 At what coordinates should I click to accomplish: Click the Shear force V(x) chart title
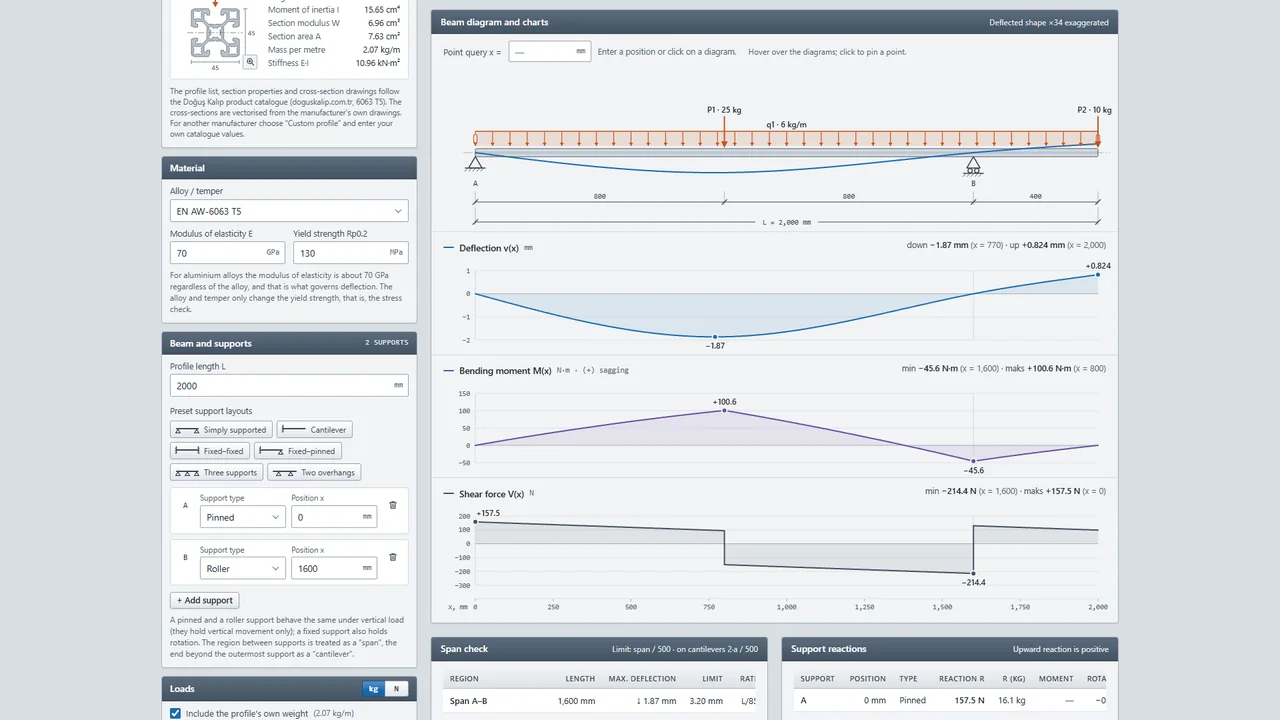(x=491, y=494)
